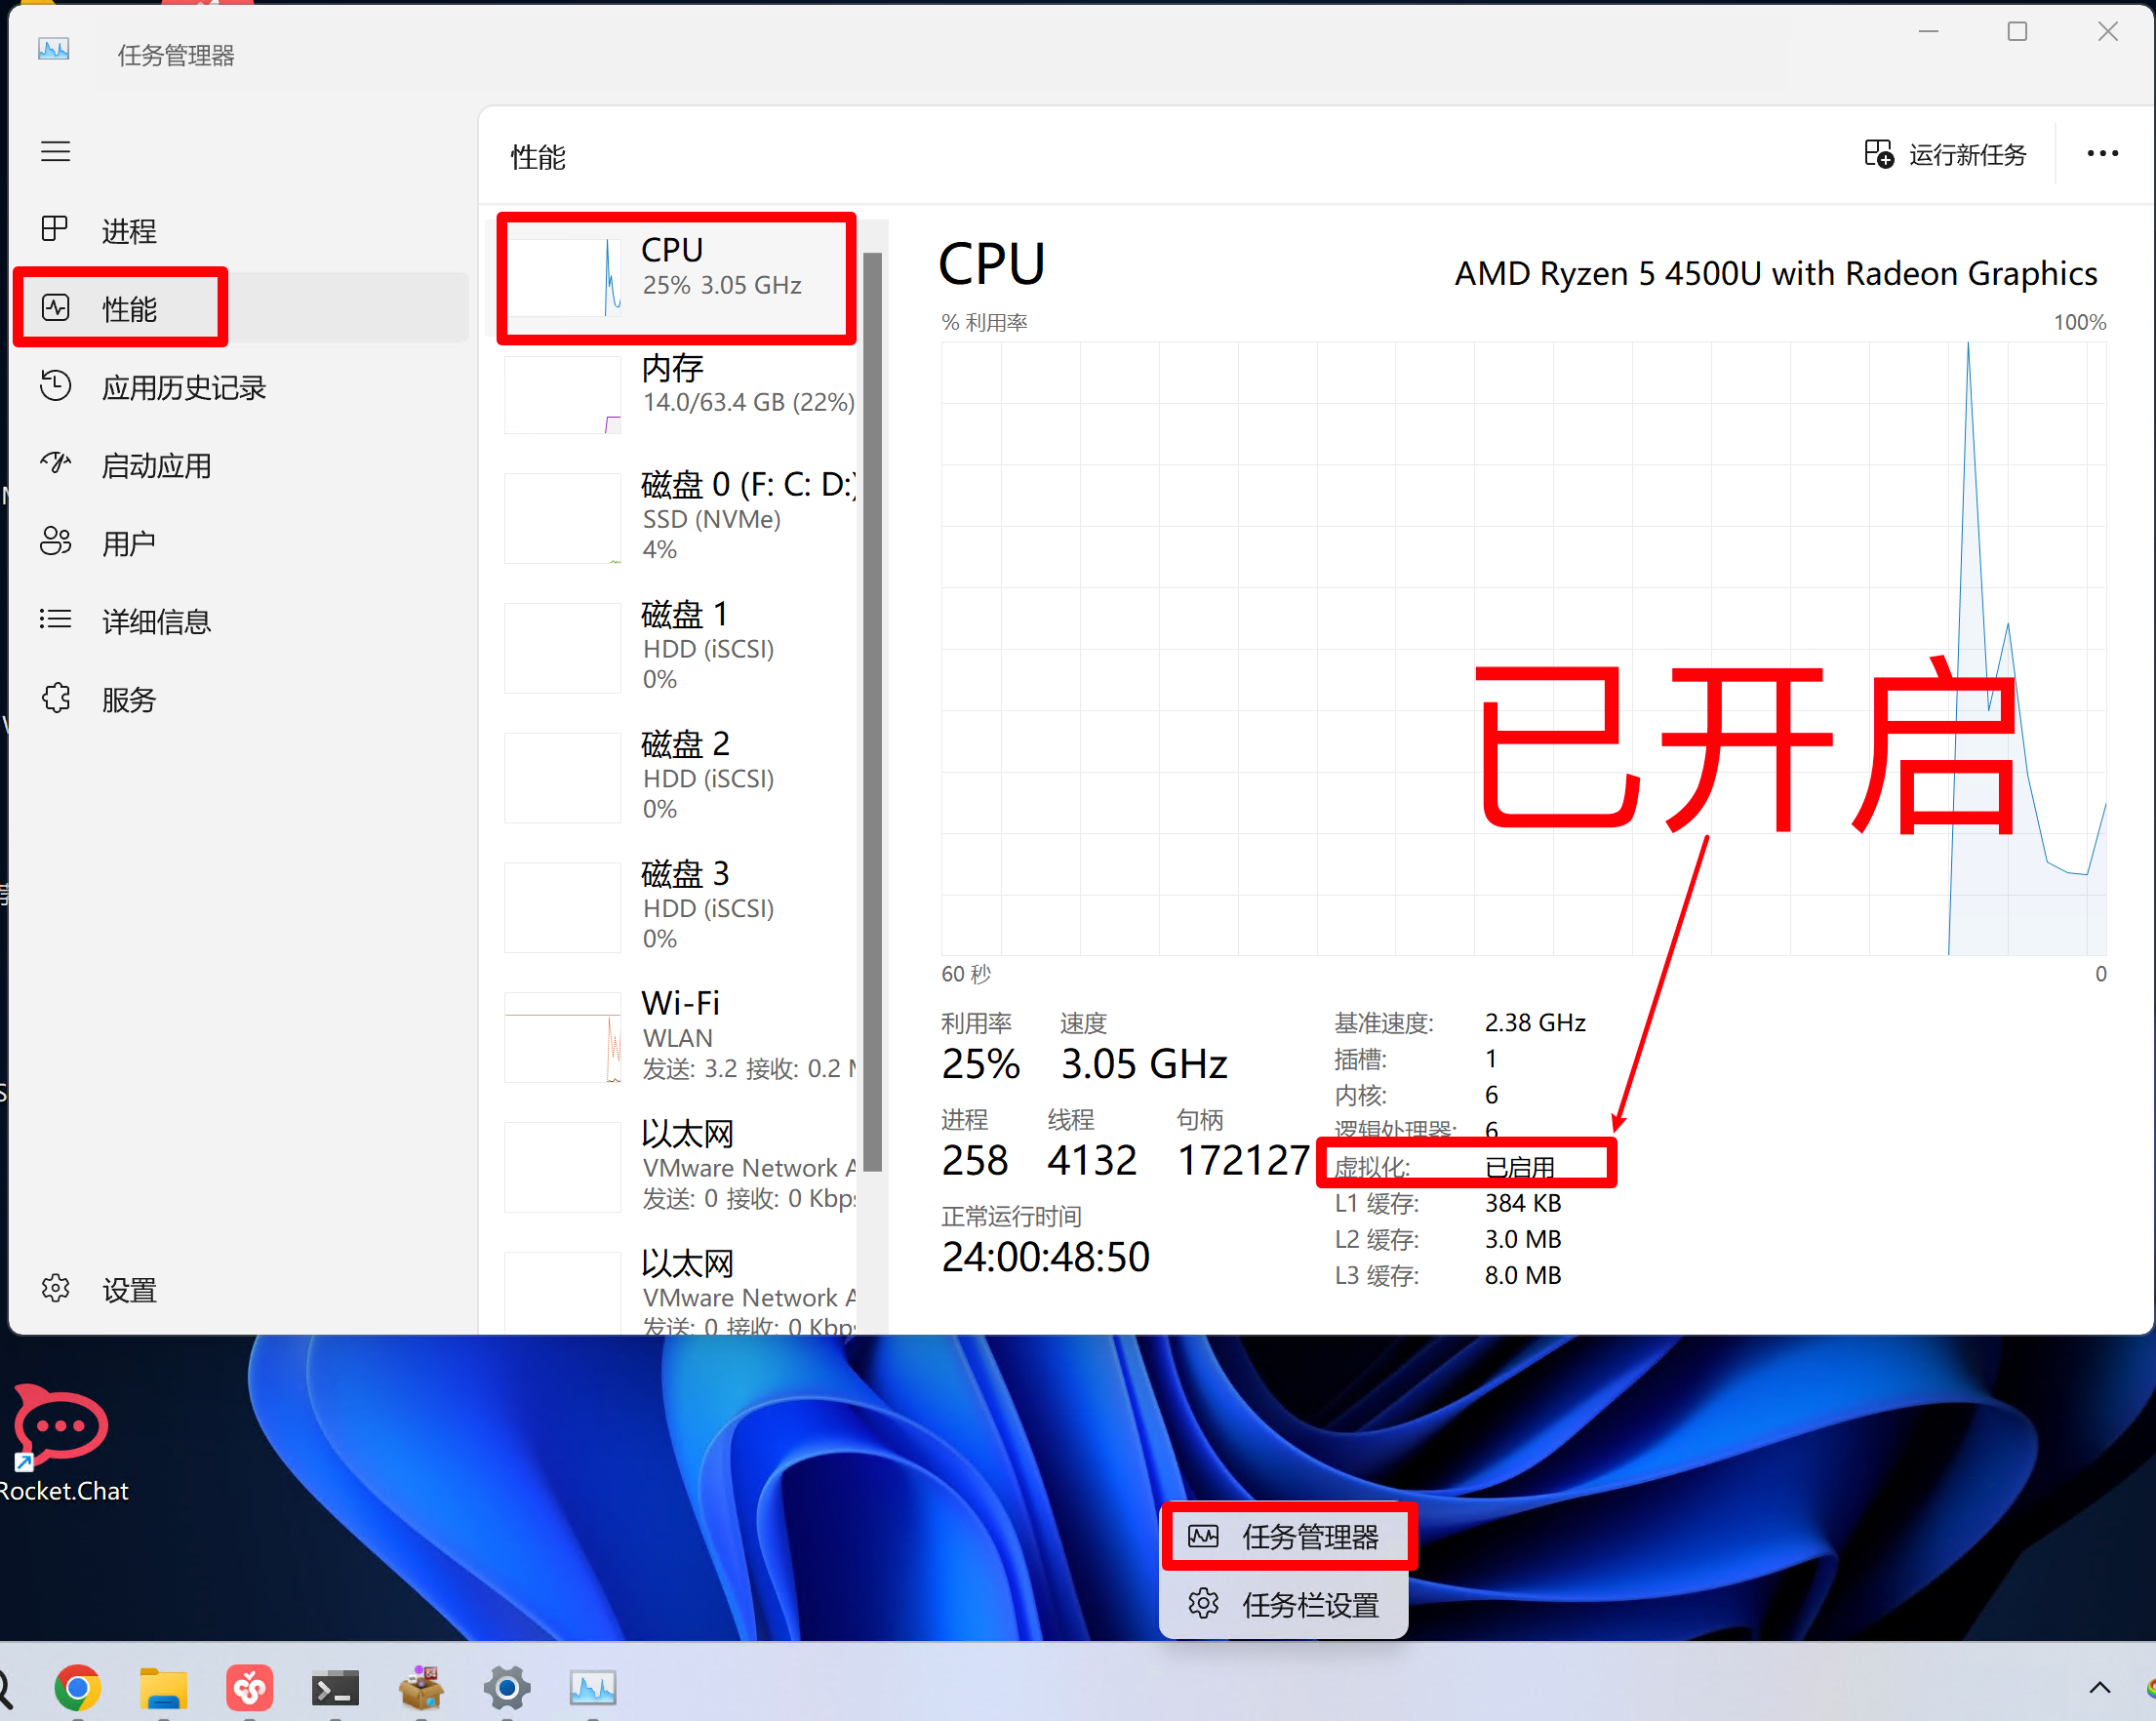2156x1721 pixels.
Task: Expand the system tray hidden icons chevron
Action: tap(2099, 1688)
